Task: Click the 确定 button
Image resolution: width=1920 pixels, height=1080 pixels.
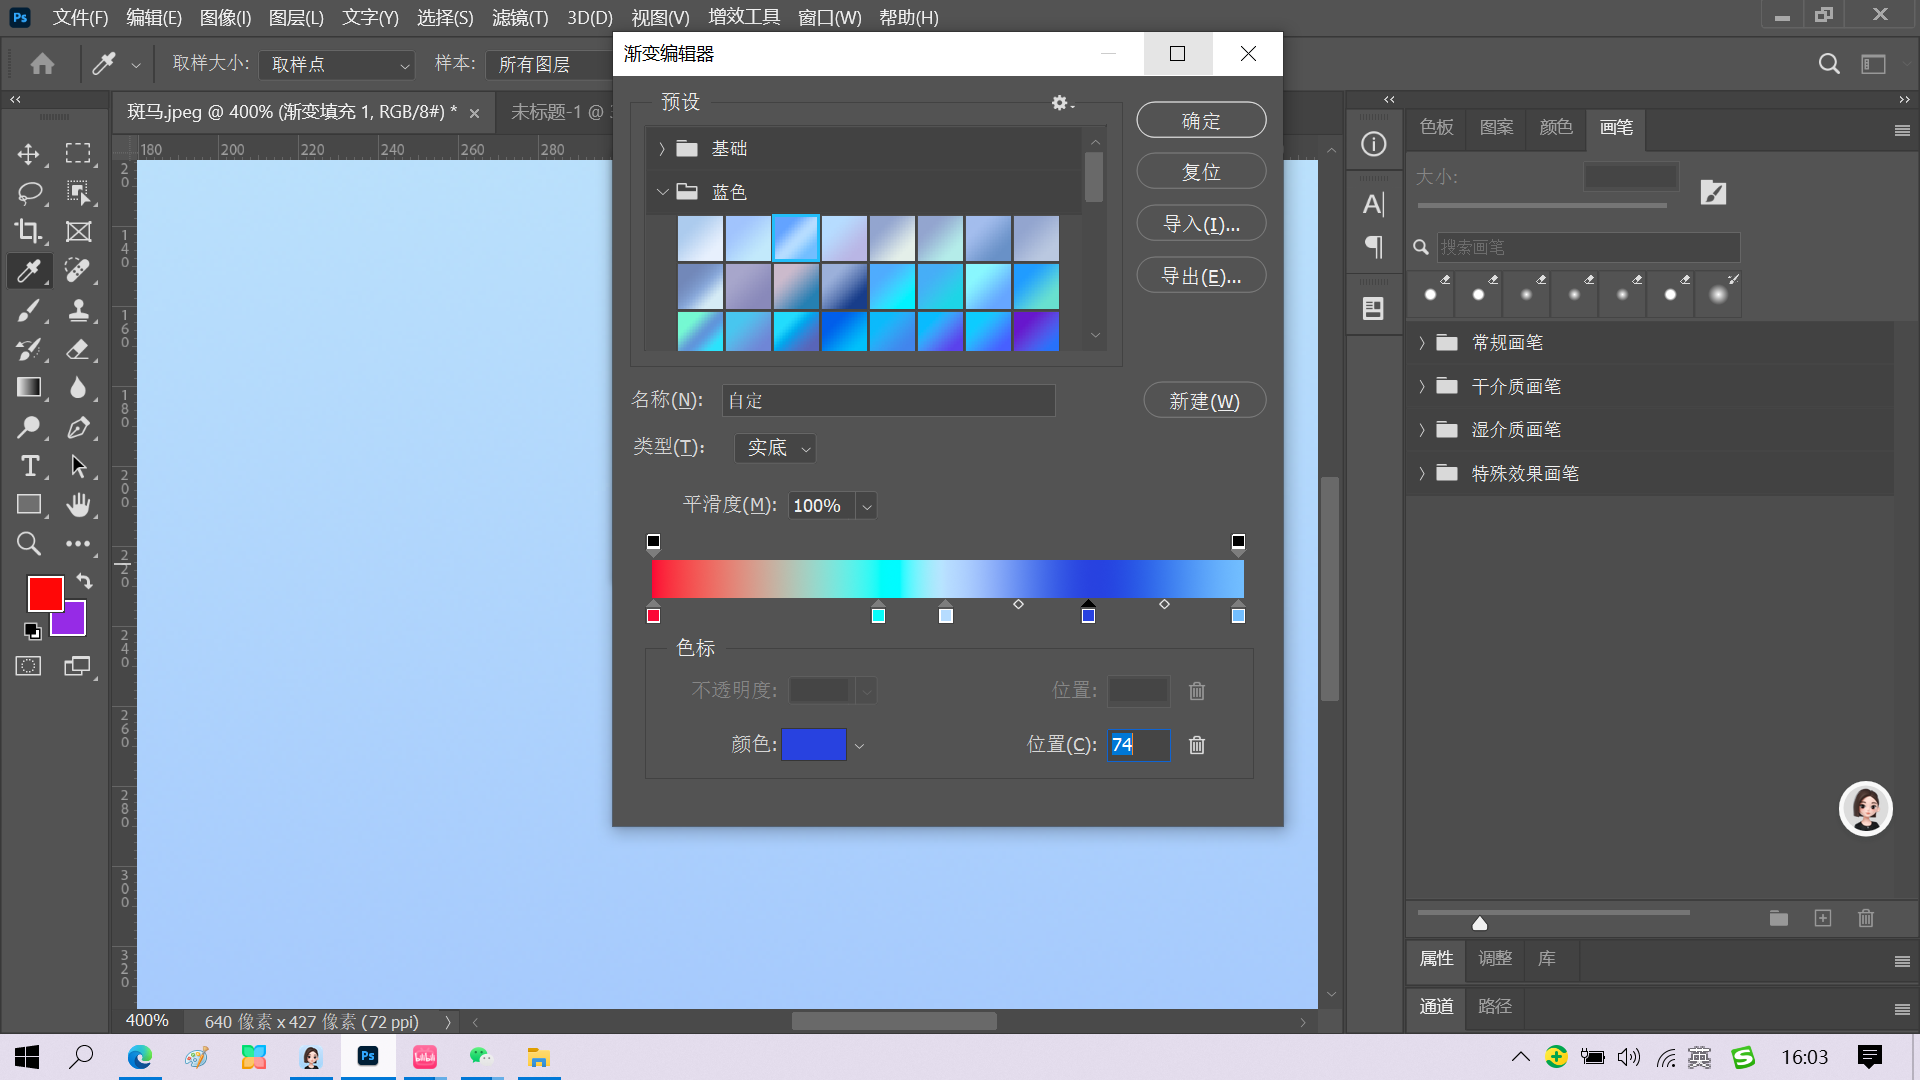Action: 1201,121
